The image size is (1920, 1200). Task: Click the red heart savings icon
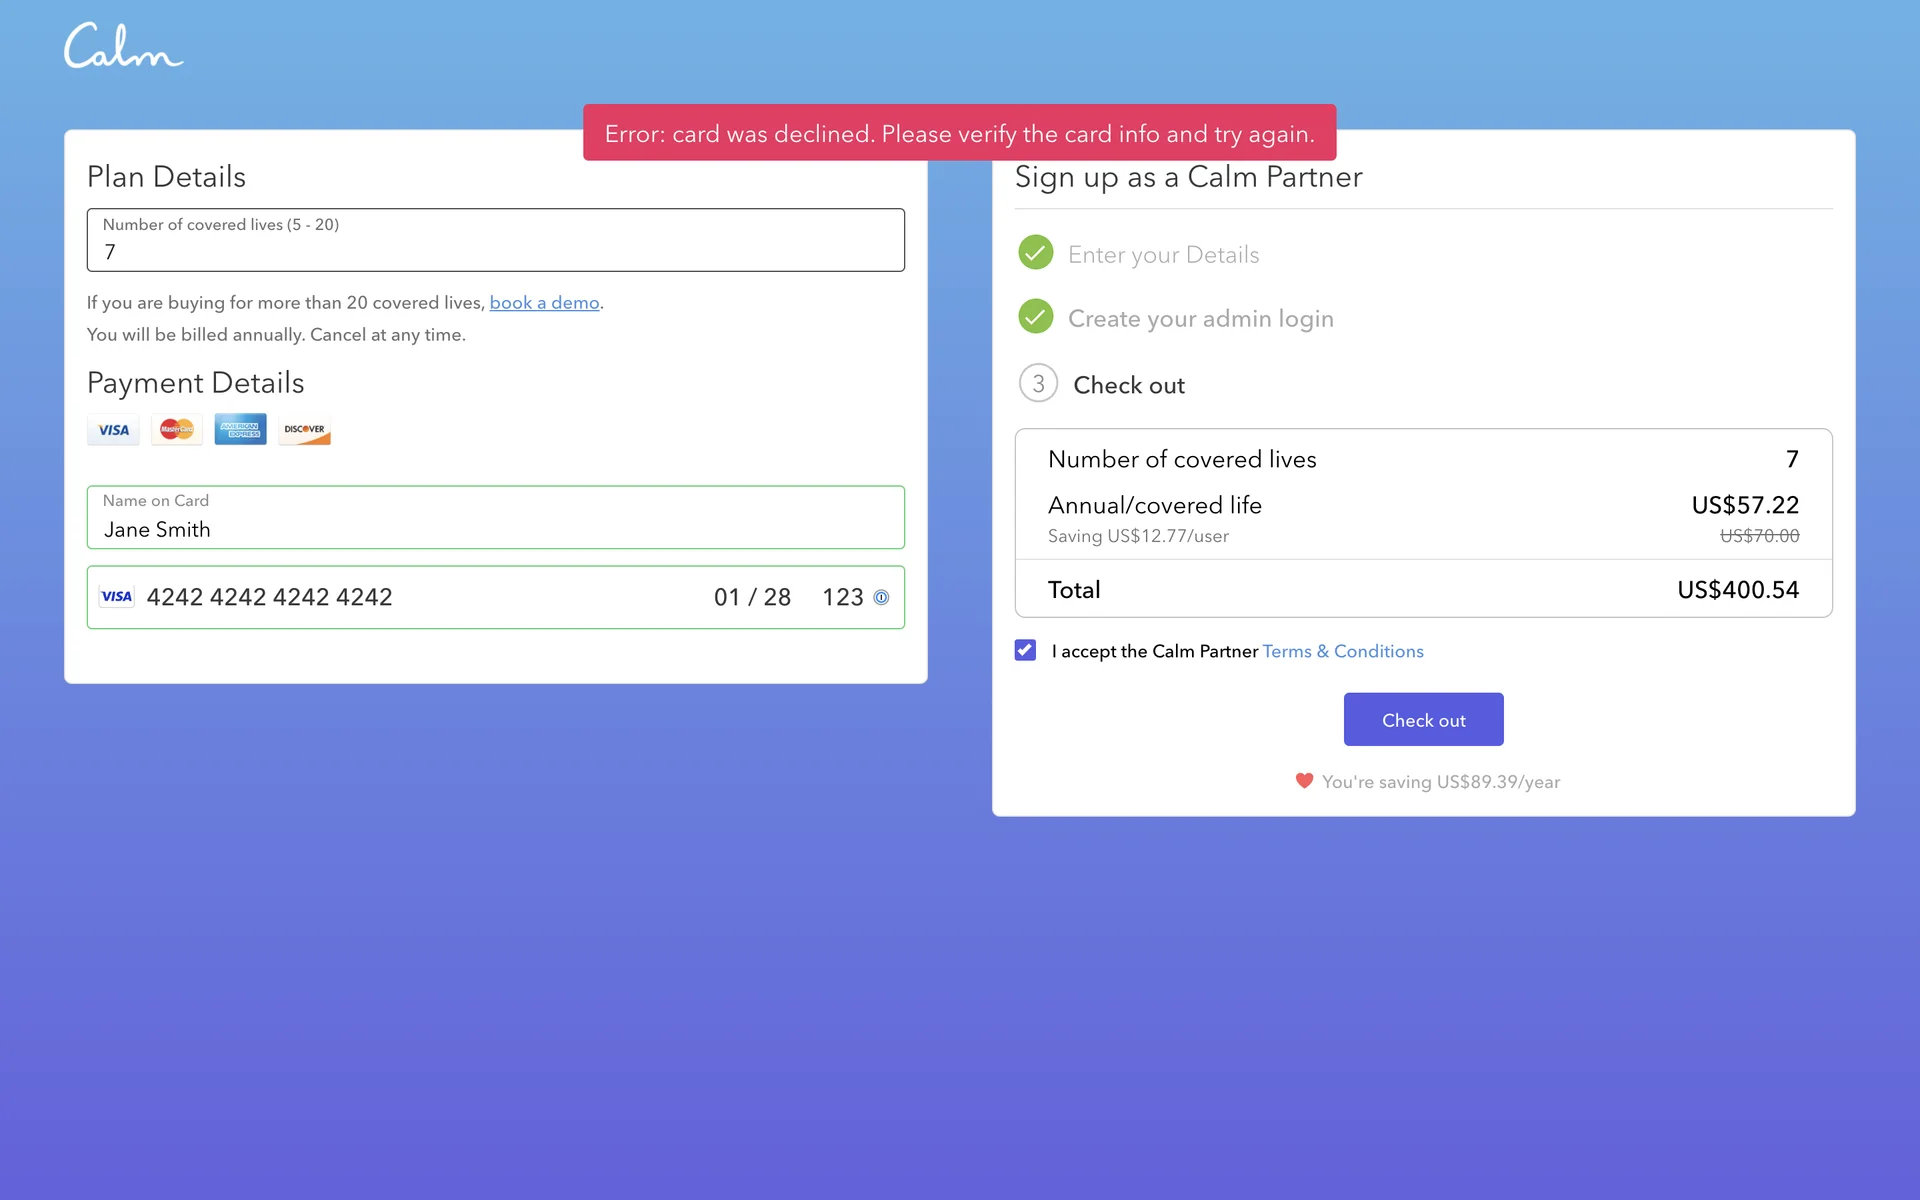point(1304,781)
